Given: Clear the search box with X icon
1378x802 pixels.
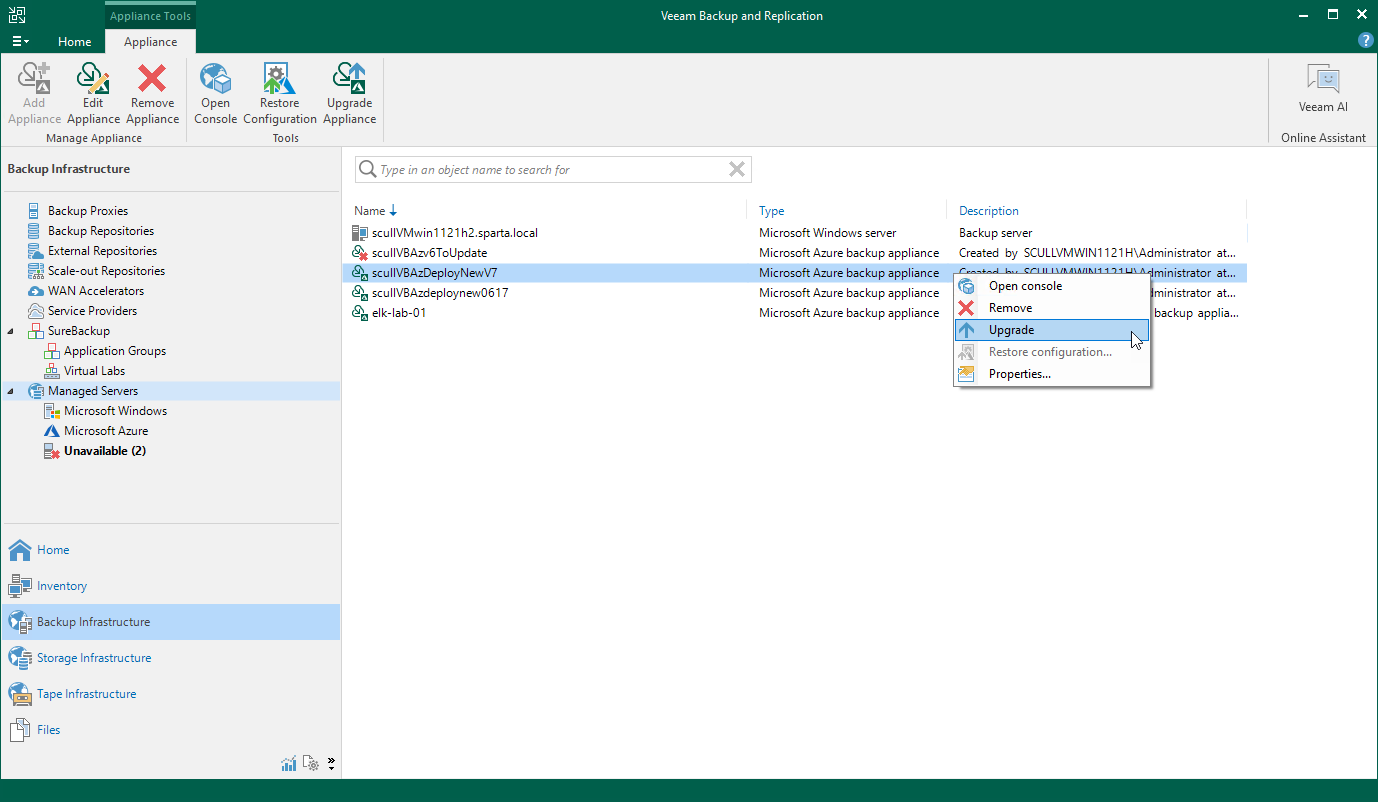Looking at the screenshot, I should [737, 169].
